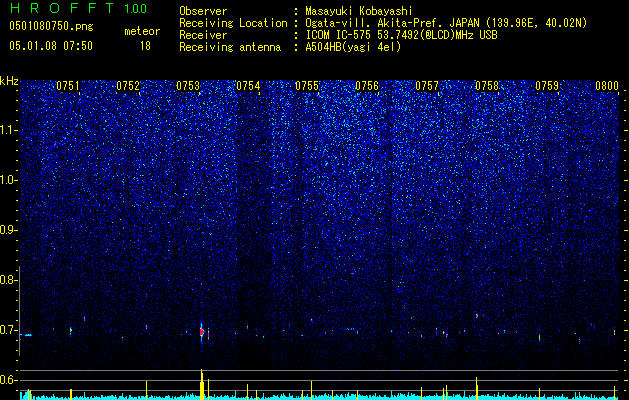Click the tallest yellow signal-level spike after 0753

[202, 384]
